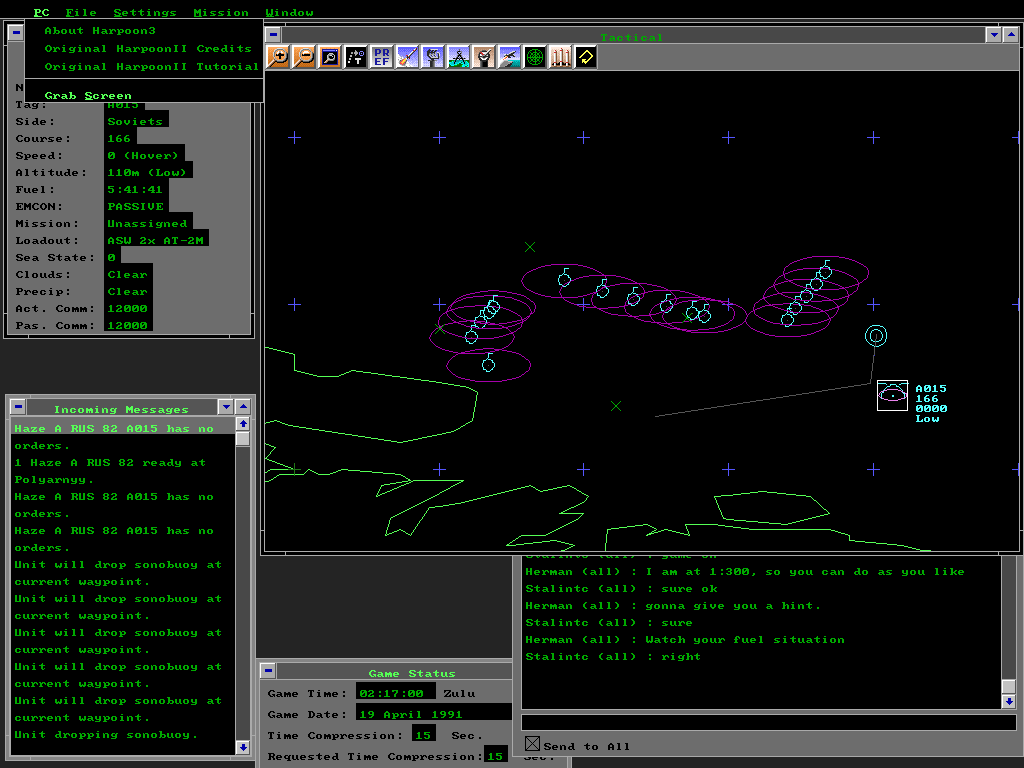Image resolution: width=1024 pixels, height=768 pixels.
Task: Click the missile attack icon
Action: tap(407, 57)
